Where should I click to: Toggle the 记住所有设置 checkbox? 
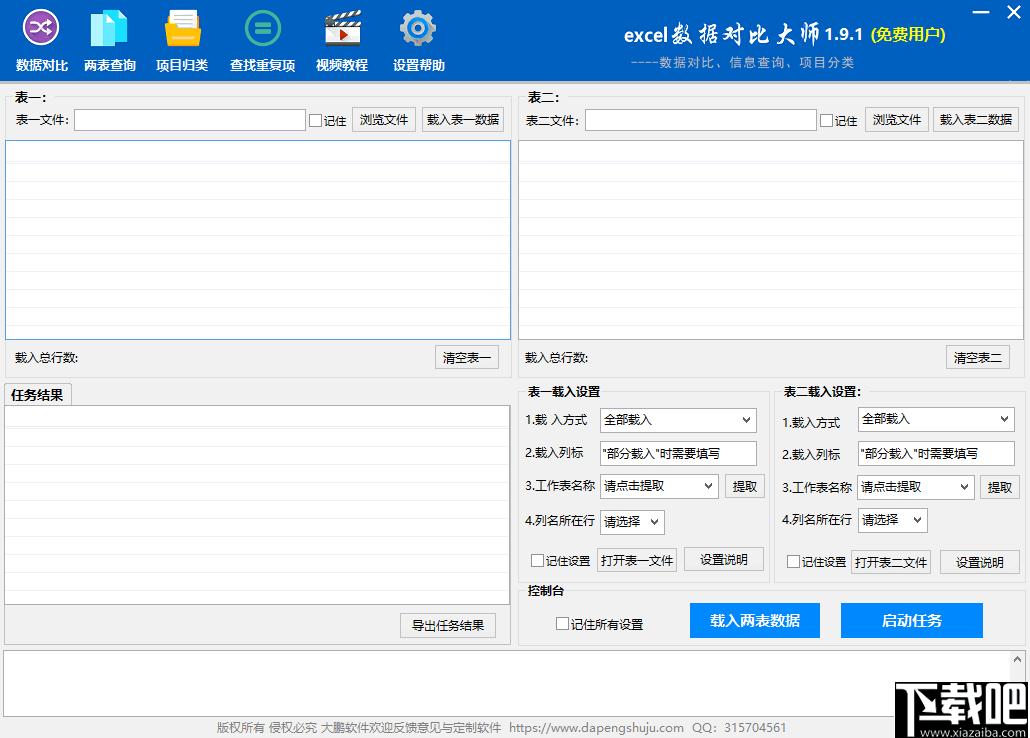coord(563,624)
